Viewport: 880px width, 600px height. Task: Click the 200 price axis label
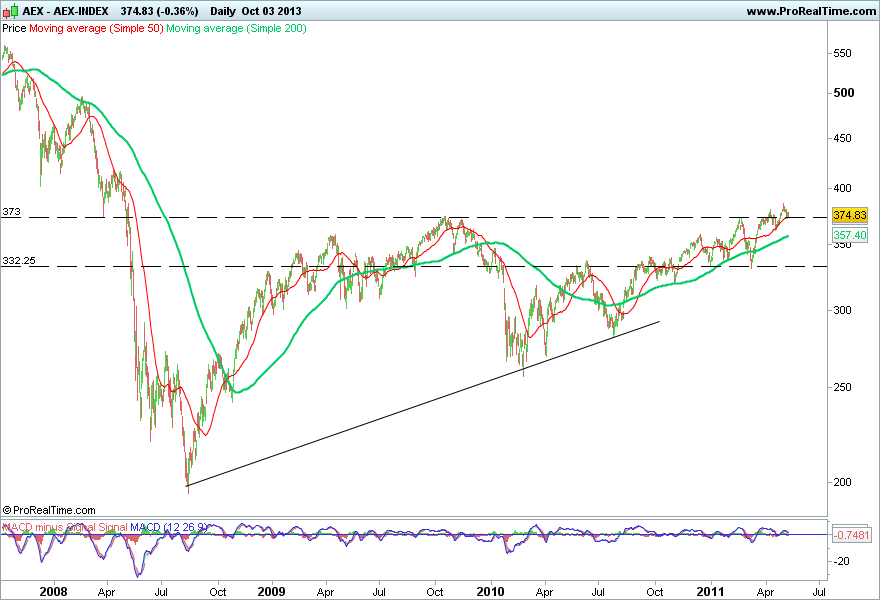(842, 482)
